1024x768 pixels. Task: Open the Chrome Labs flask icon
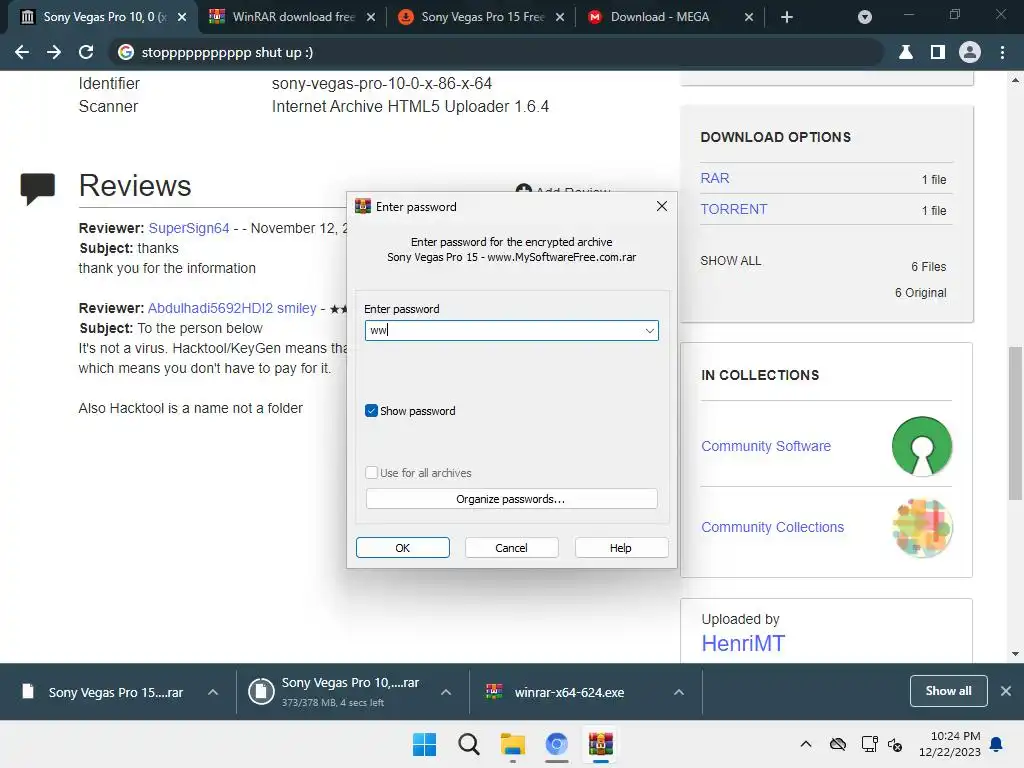[x=906, y=52]
